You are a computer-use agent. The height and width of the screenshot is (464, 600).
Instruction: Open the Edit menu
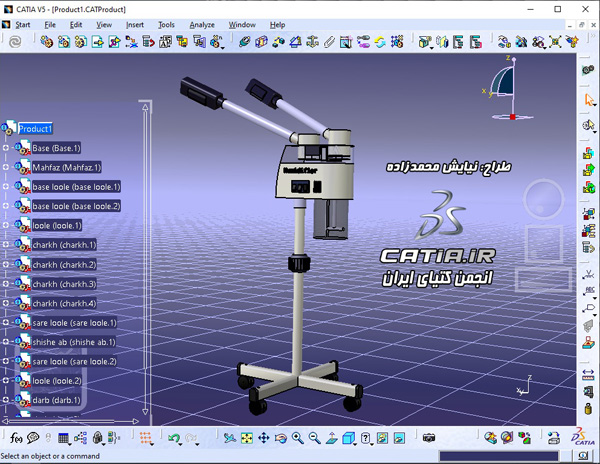point(76,25)
